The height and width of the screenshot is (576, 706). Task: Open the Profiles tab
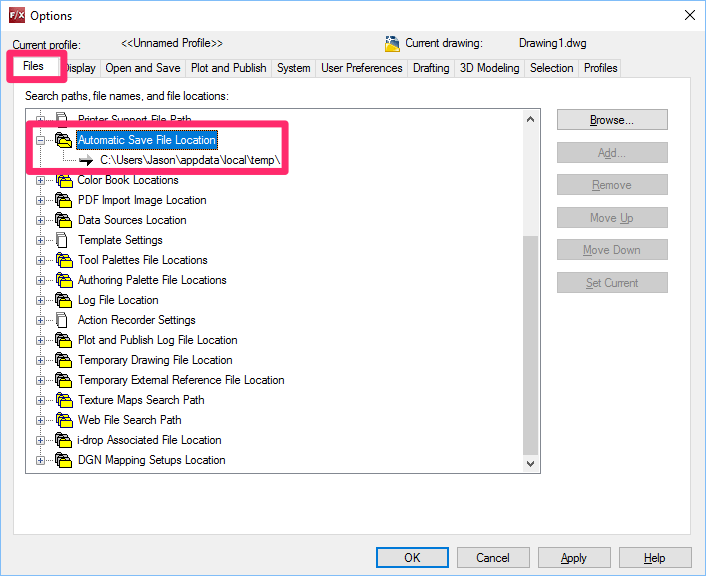tap(600, 68)
